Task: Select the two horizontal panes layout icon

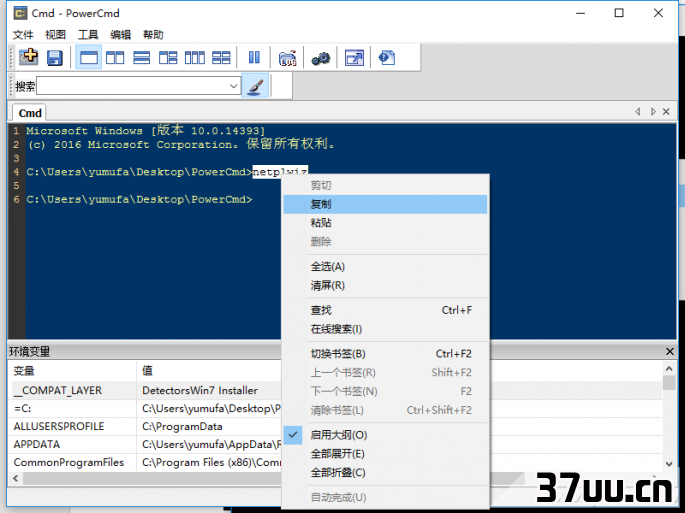Action: click(142, 58)
